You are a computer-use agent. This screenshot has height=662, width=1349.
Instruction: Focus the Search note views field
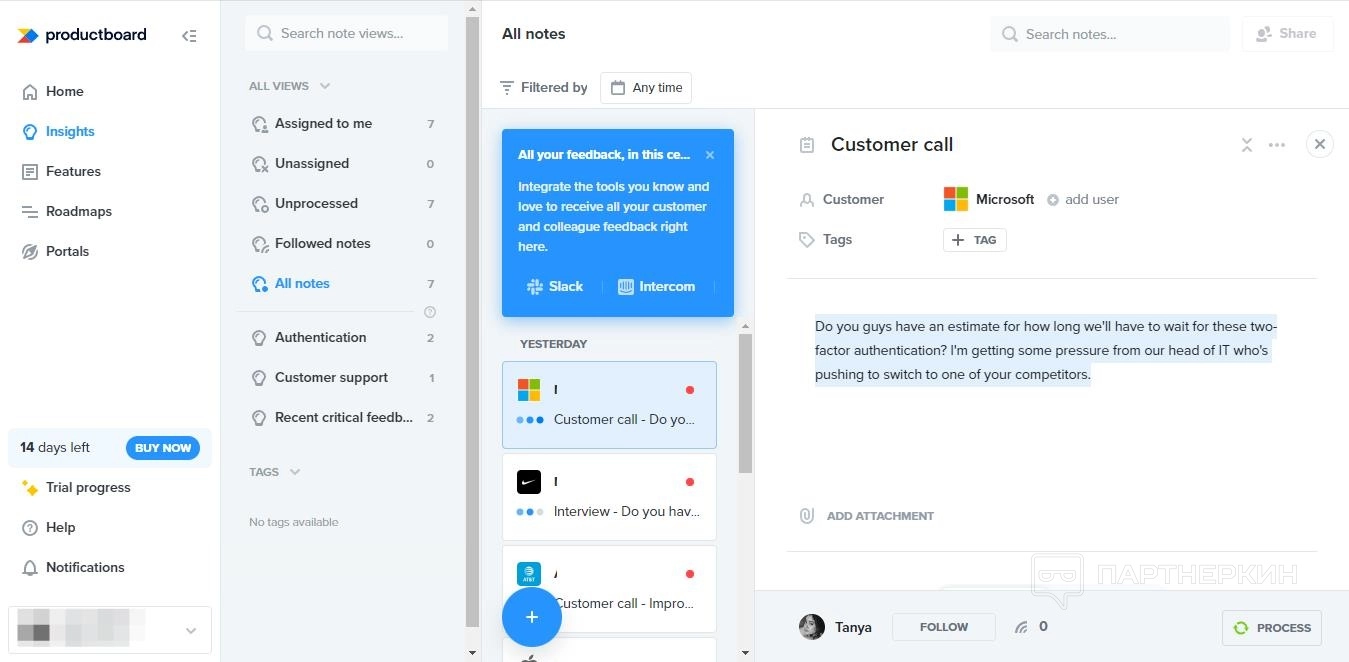click(346, 33)
